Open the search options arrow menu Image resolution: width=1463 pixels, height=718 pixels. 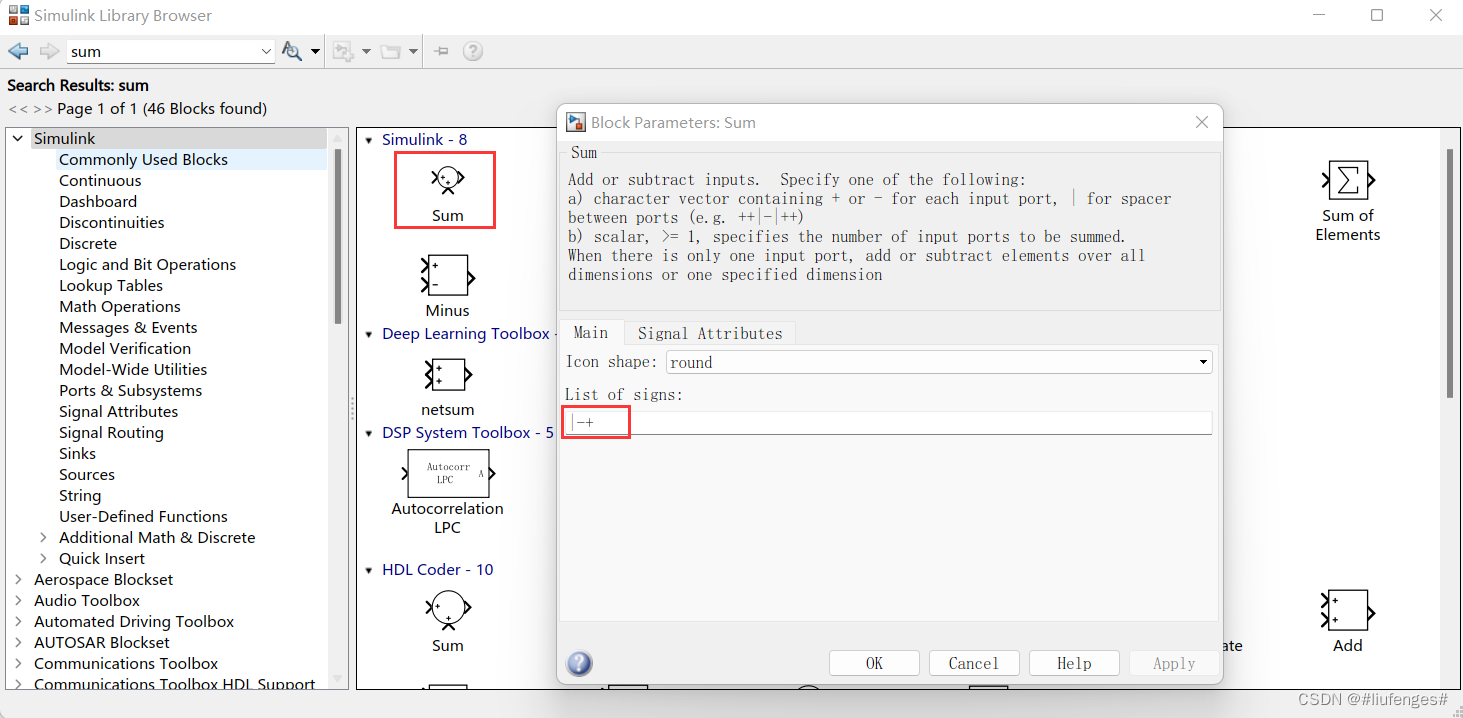316,51
